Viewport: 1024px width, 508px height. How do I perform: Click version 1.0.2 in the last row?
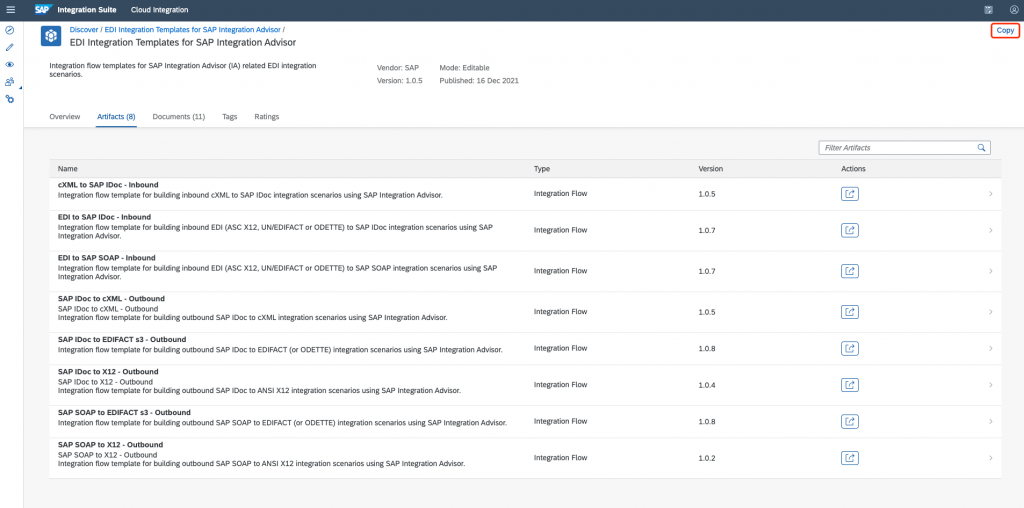pos(707,458)
